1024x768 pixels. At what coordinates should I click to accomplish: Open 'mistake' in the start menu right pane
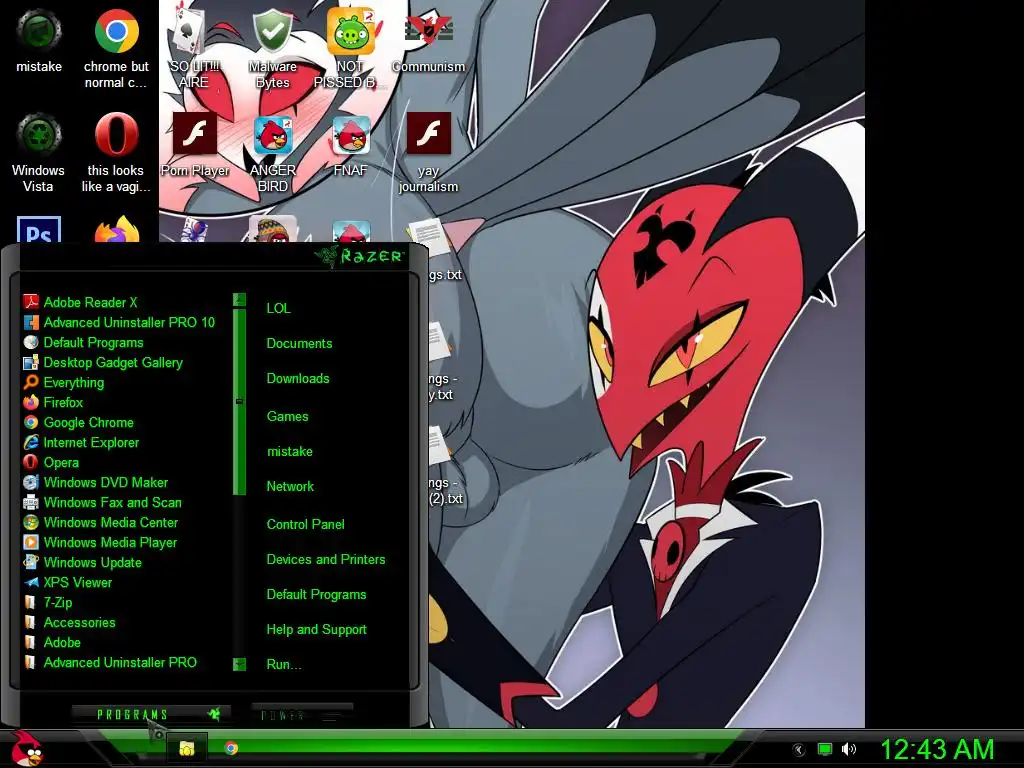point(289,452)
